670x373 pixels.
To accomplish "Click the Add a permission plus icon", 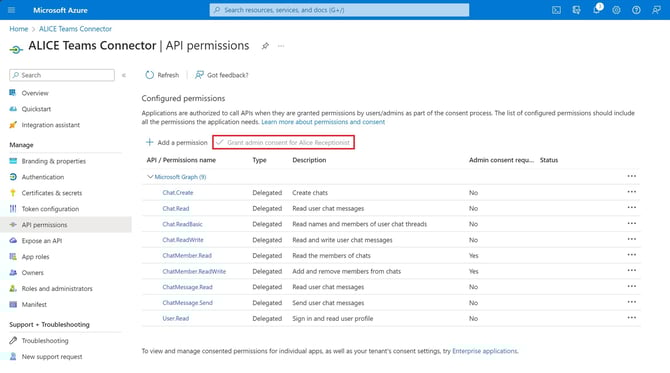I will tap(150, 142).
